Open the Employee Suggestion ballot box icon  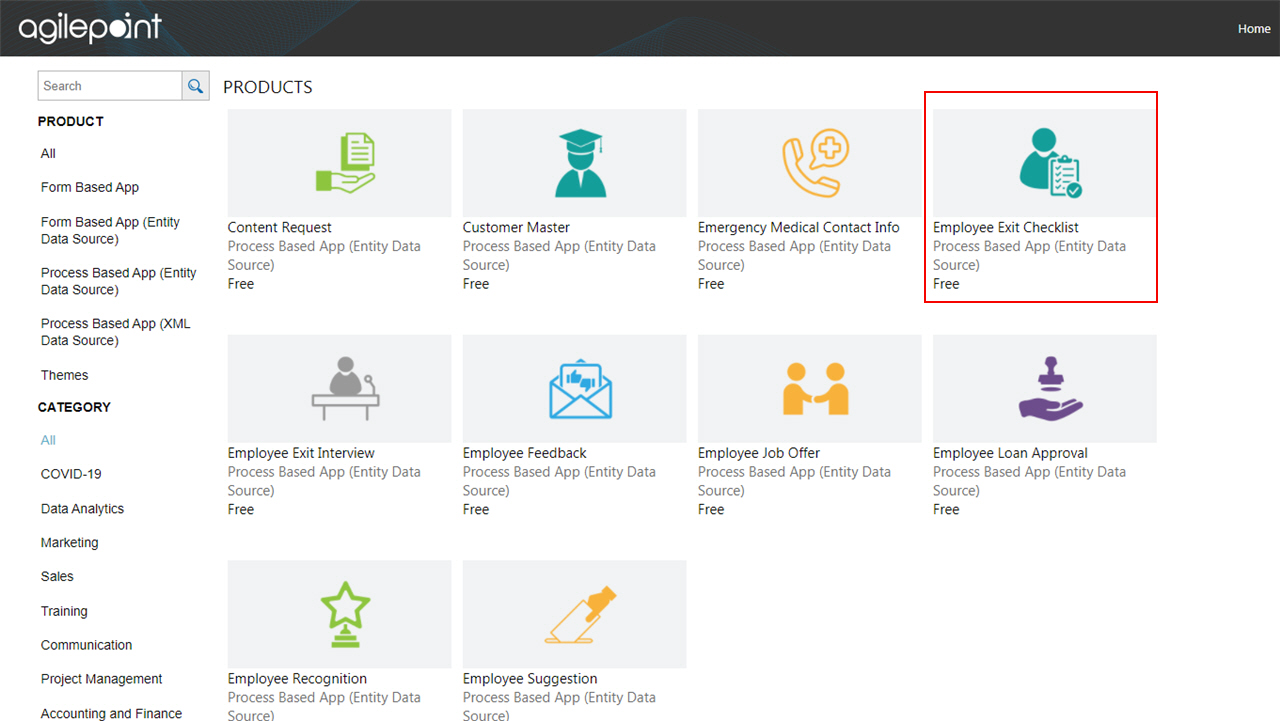[x=581, y=614]
